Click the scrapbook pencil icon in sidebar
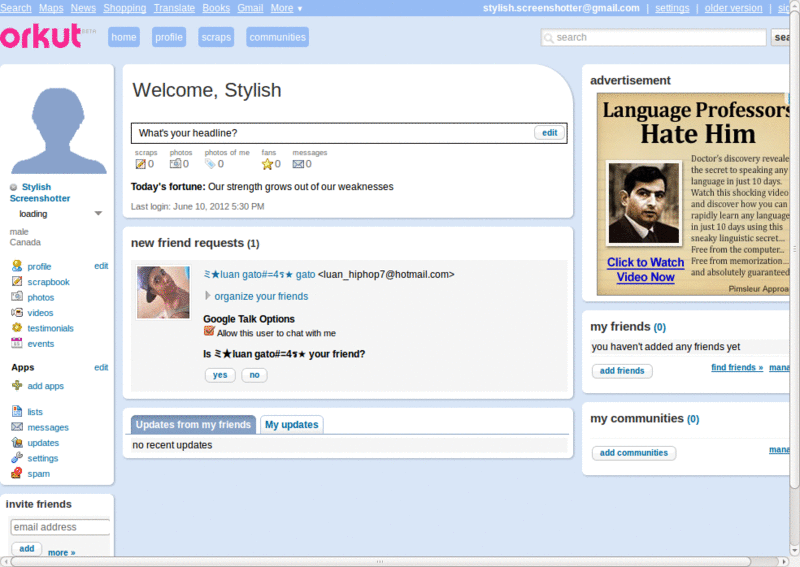The height and width of the screenshot is (567, 800). click(x=17, y=281)
